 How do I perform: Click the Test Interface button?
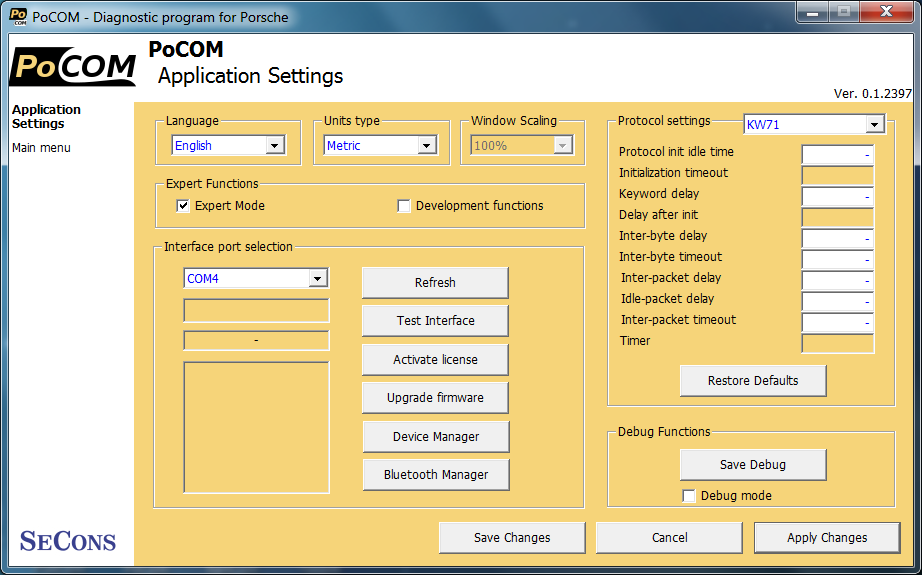point(435,320)
